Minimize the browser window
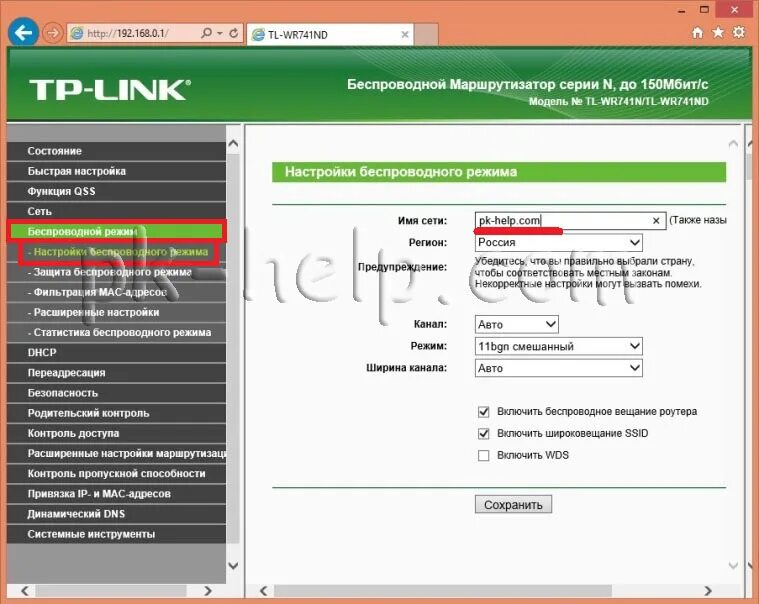Viewport: 759px width, 604px height. [x=683, y=10]
